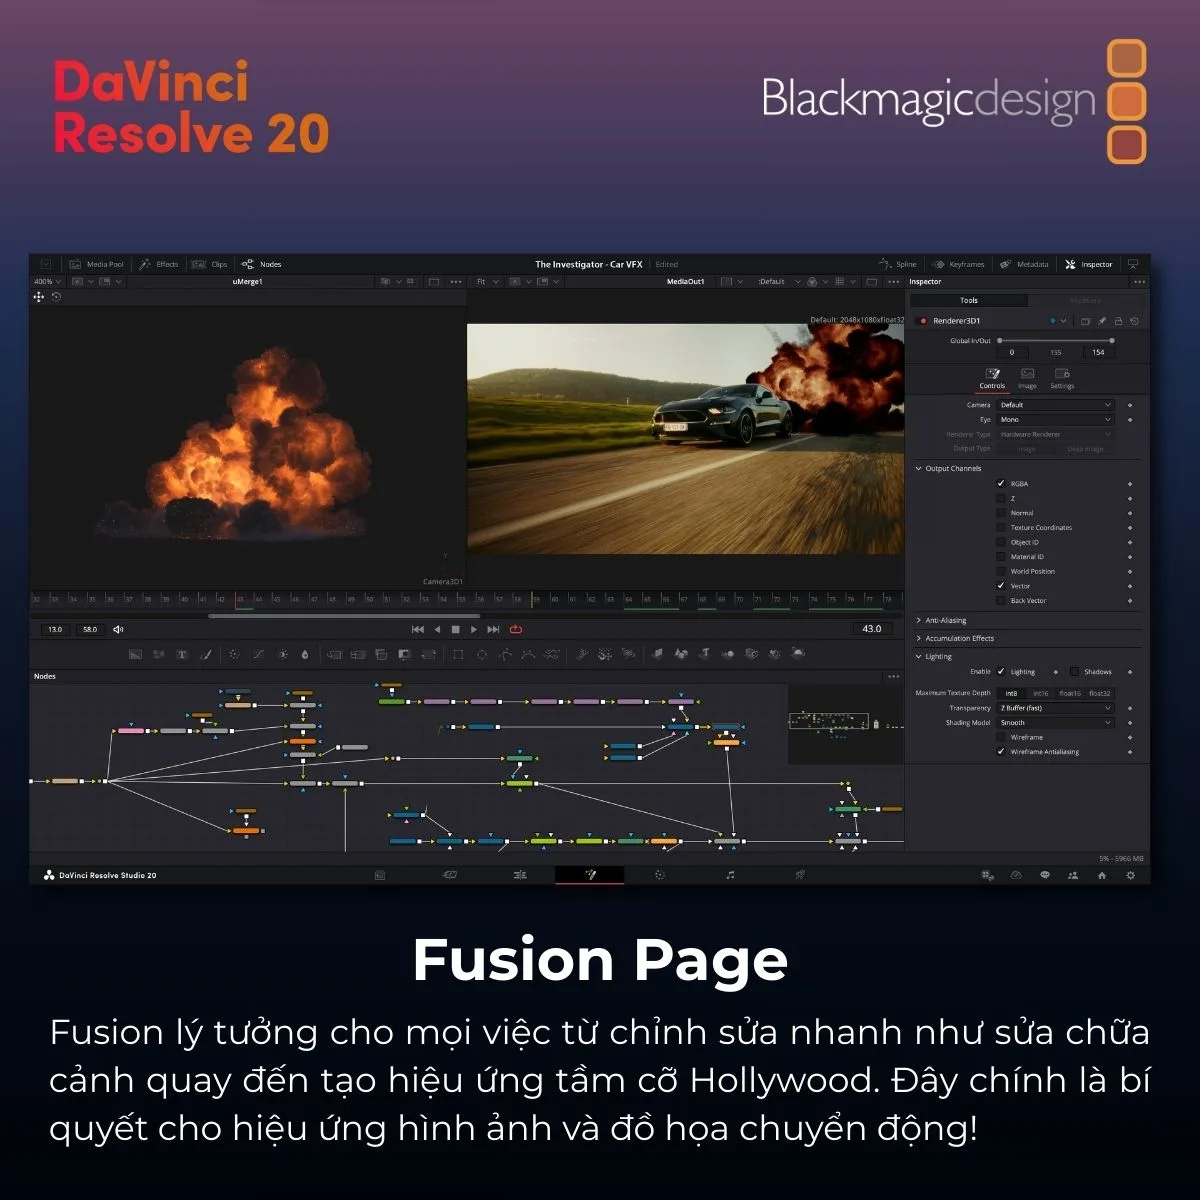The height and width of the screenshot is (1200, 1200).
Task: Switch to the Edit page icon
Action: (x=520, y=875)
